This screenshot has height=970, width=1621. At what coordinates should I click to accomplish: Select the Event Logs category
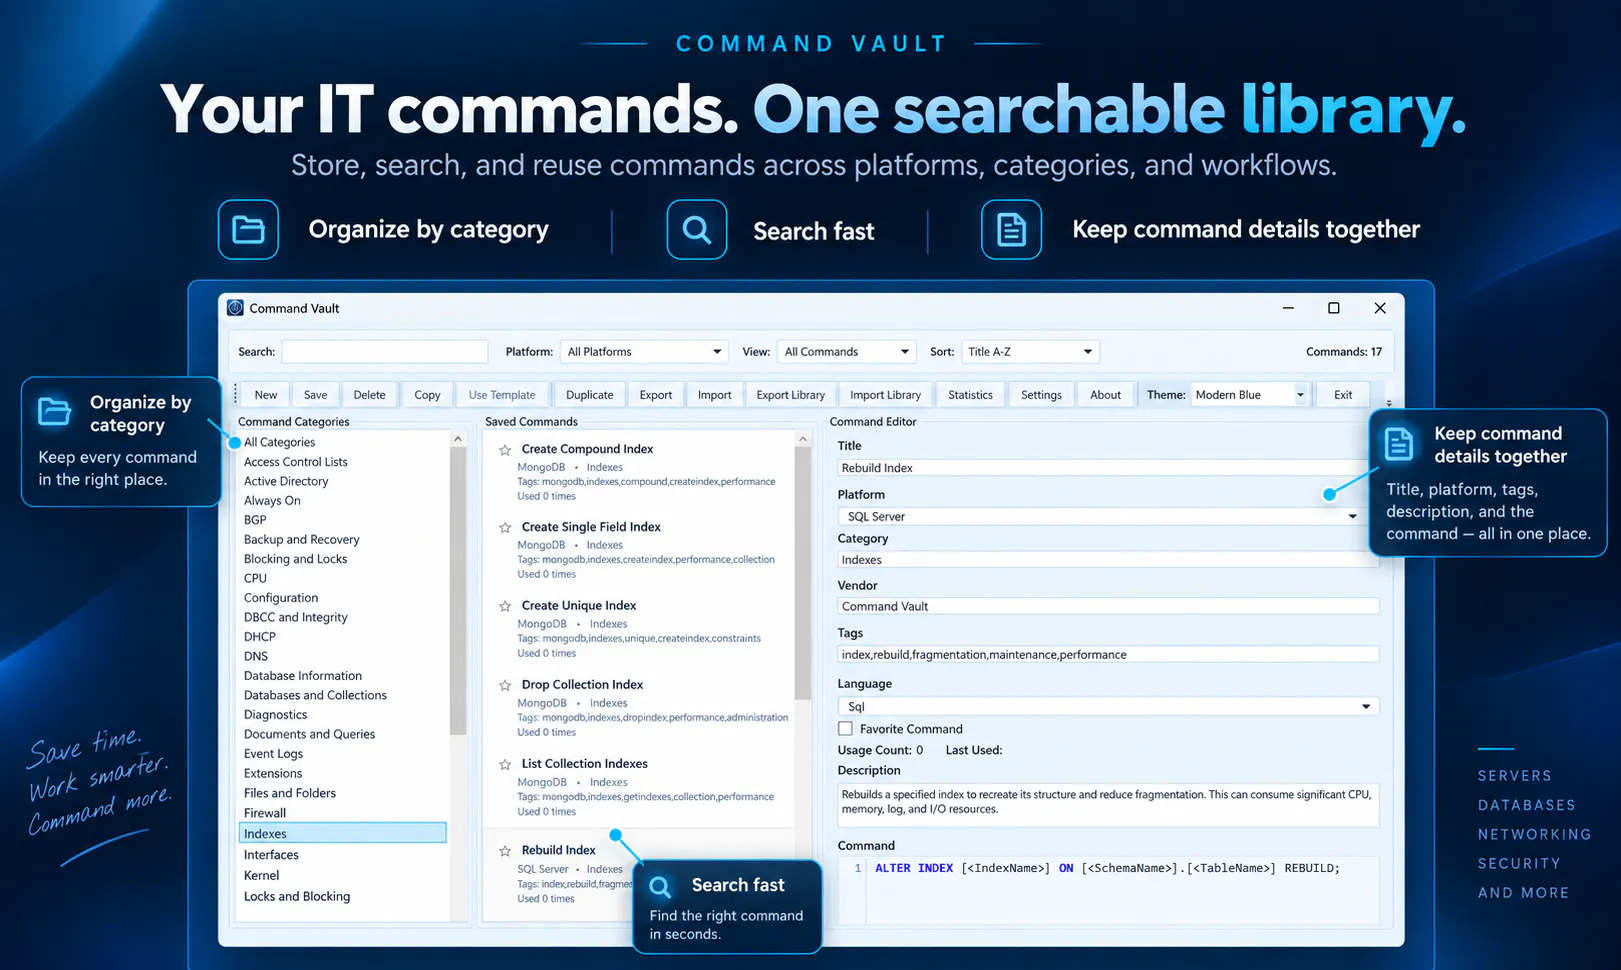coord(273,754)
